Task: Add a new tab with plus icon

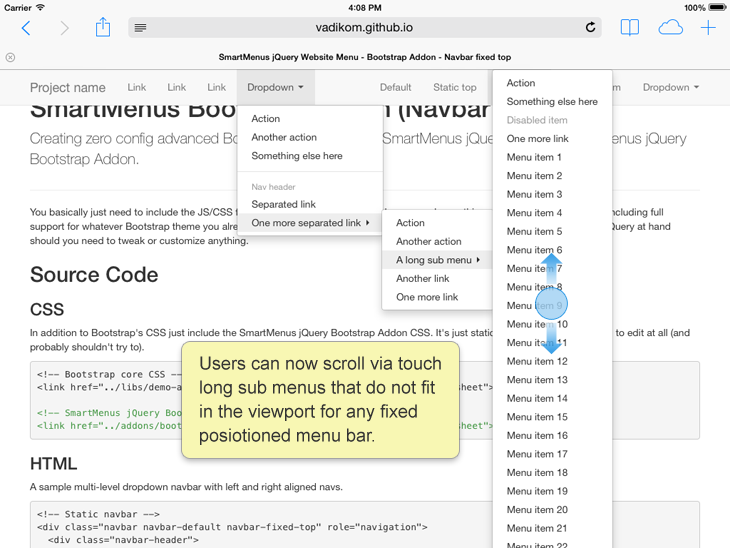Action: tap(708, 28)
